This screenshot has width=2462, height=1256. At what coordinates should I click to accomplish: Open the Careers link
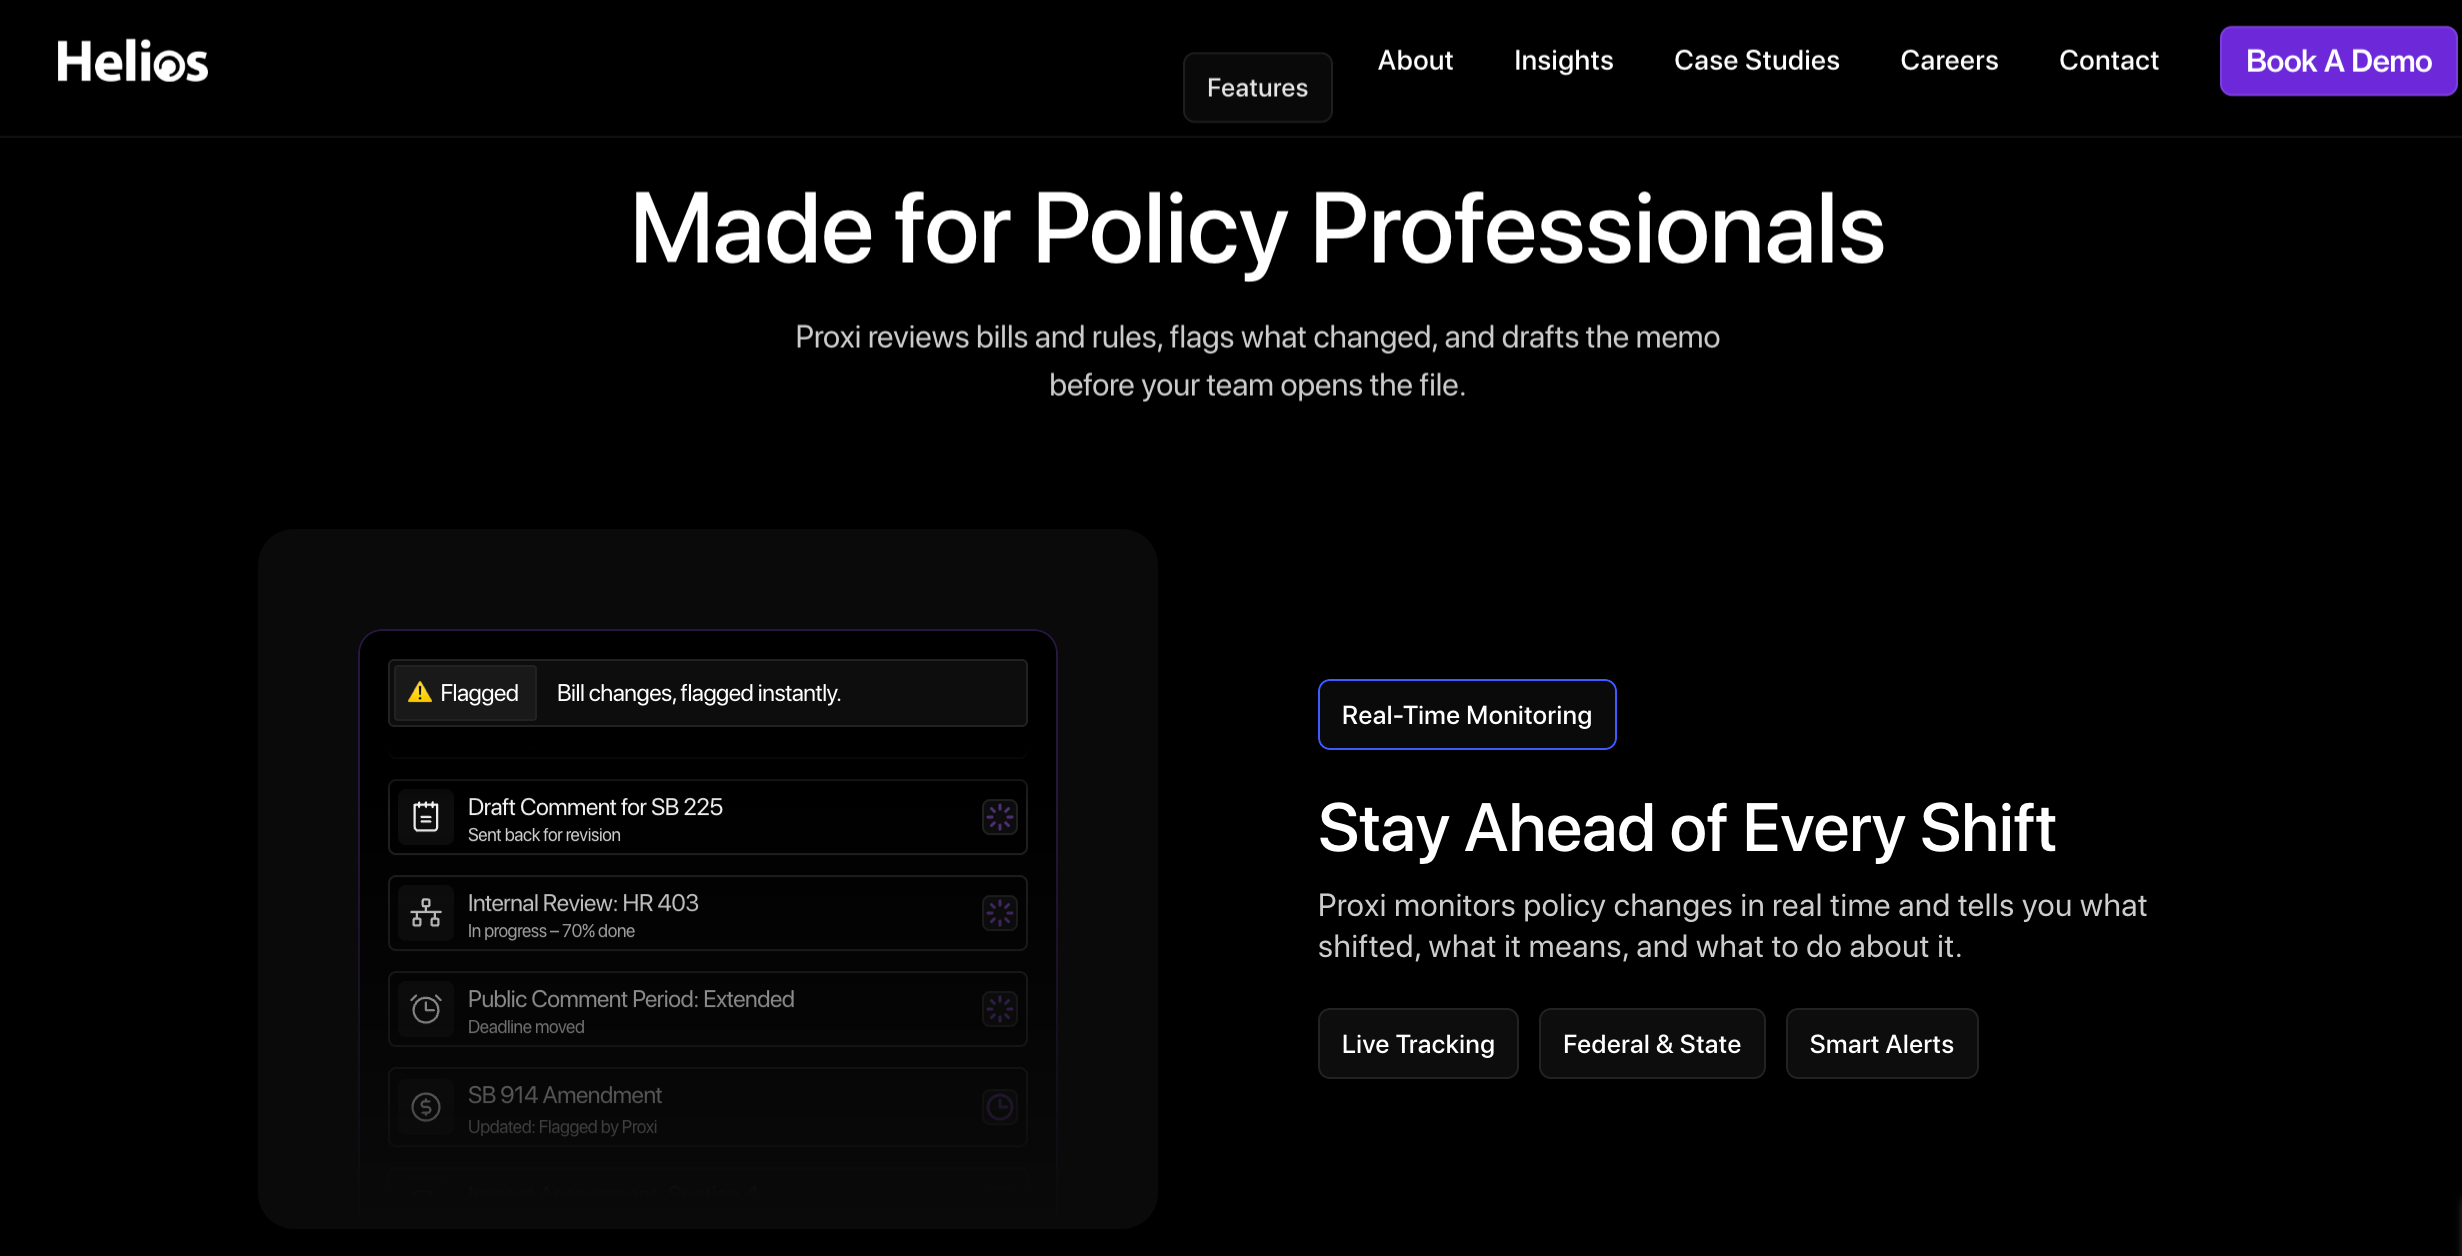(1948, 61)
